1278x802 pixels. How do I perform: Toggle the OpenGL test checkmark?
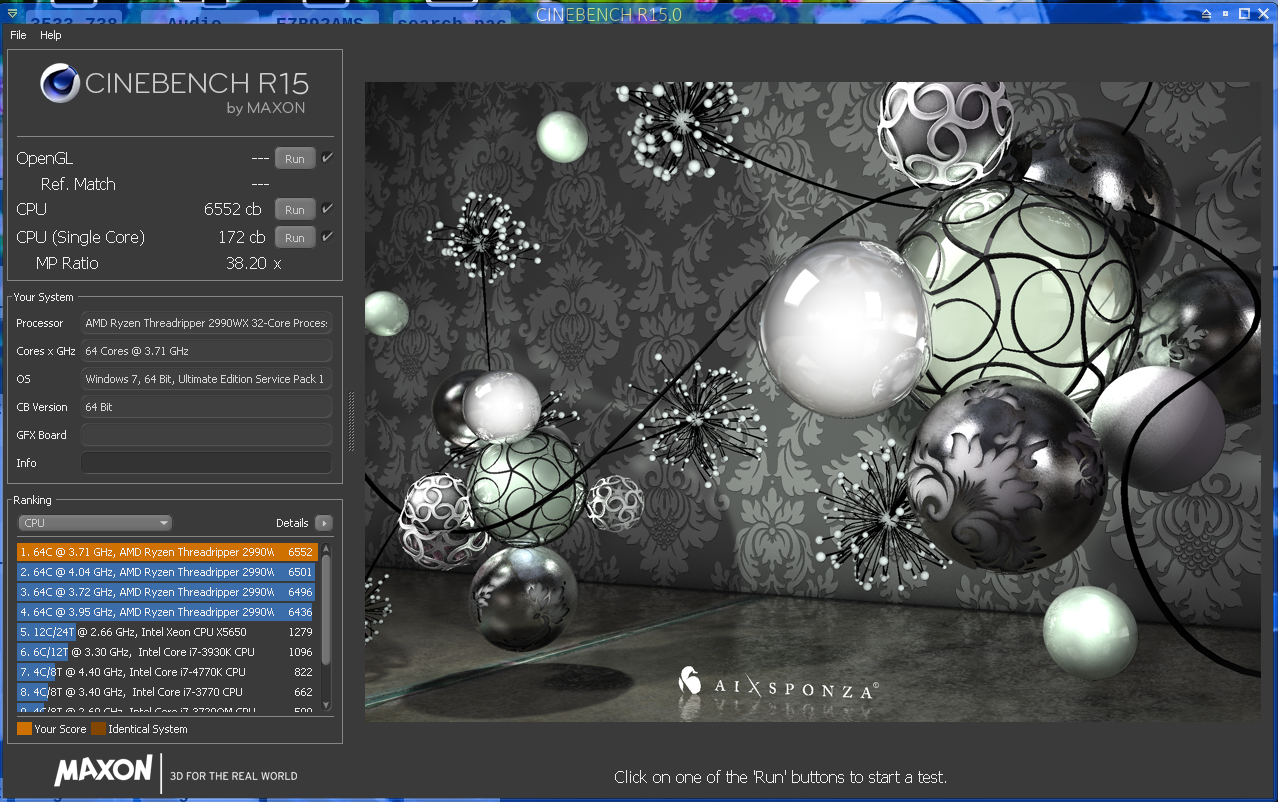327,158
